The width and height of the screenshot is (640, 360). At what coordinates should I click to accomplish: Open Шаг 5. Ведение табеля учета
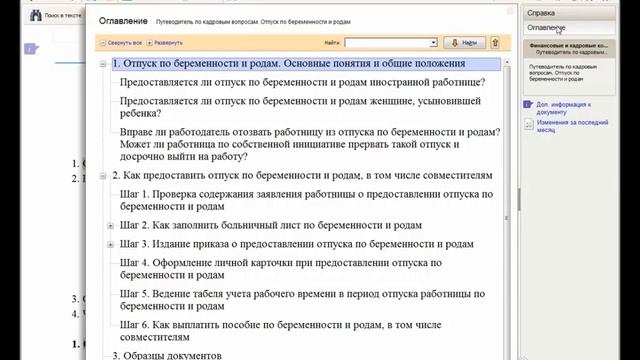(x=302, y=300)
